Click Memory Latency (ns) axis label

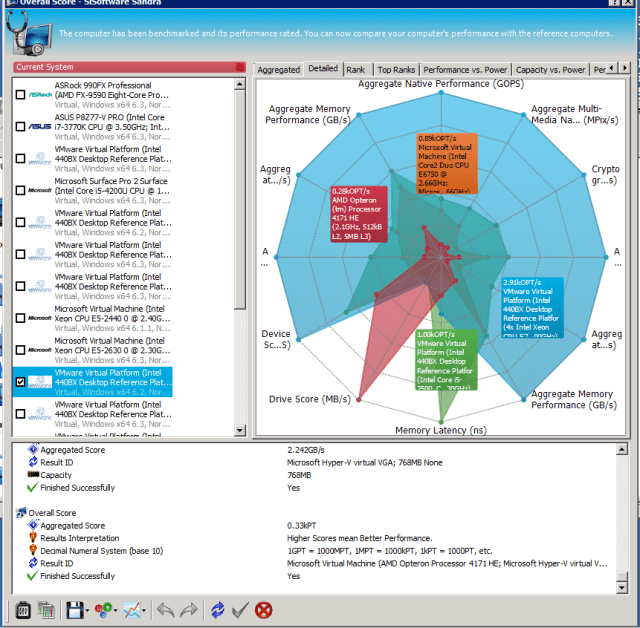tap(441, 430)
